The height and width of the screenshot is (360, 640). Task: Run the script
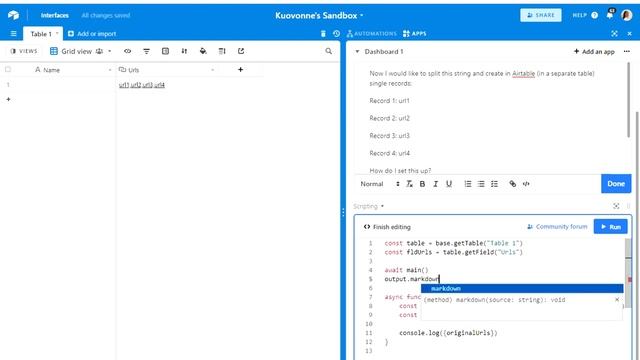pyautogui.click(x=611, y=227)
